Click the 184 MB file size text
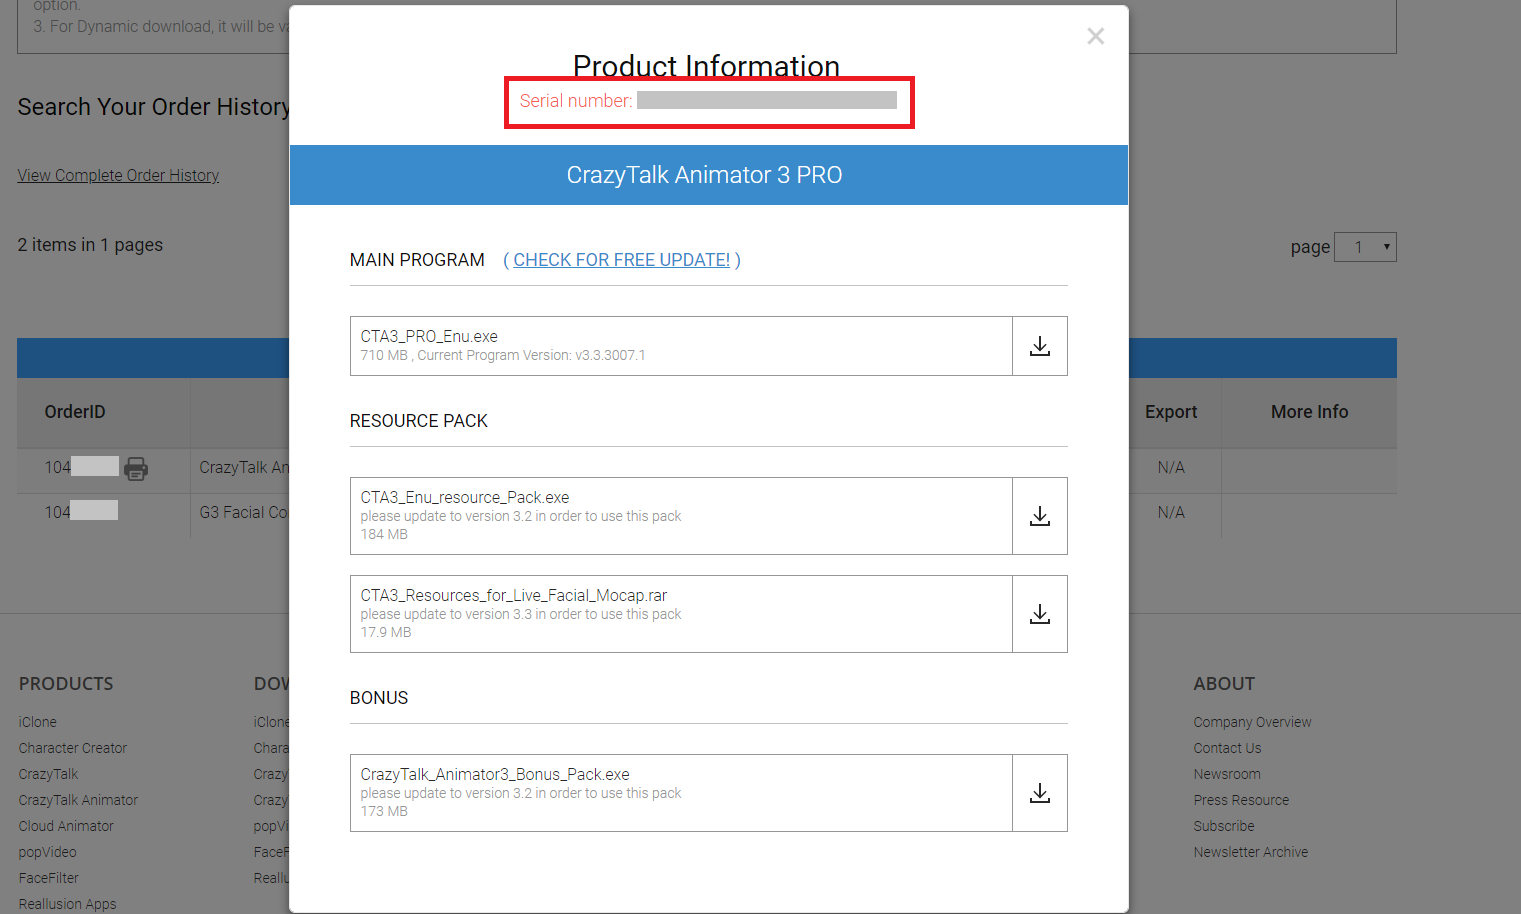 pyautogui.click(x=384, y=534)
